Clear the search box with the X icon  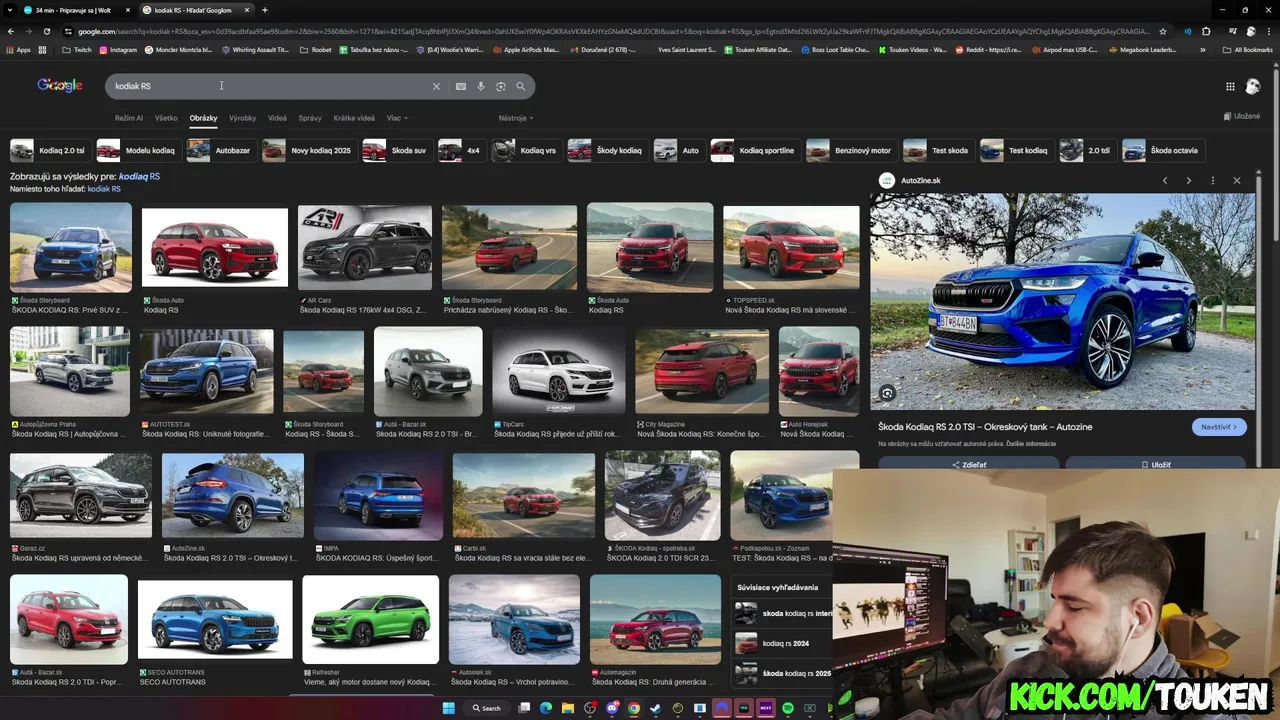(x=436, y=87)
